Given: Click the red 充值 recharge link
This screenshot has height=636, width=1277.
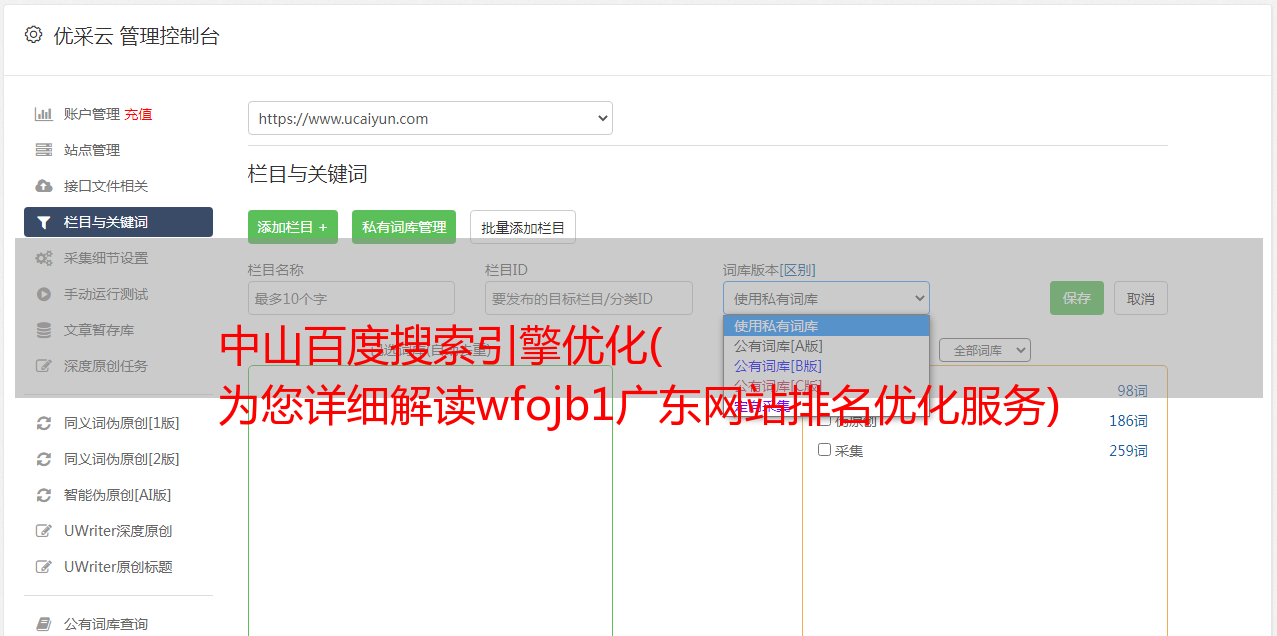Looking at the screenshot, I should tap(138, 114).
